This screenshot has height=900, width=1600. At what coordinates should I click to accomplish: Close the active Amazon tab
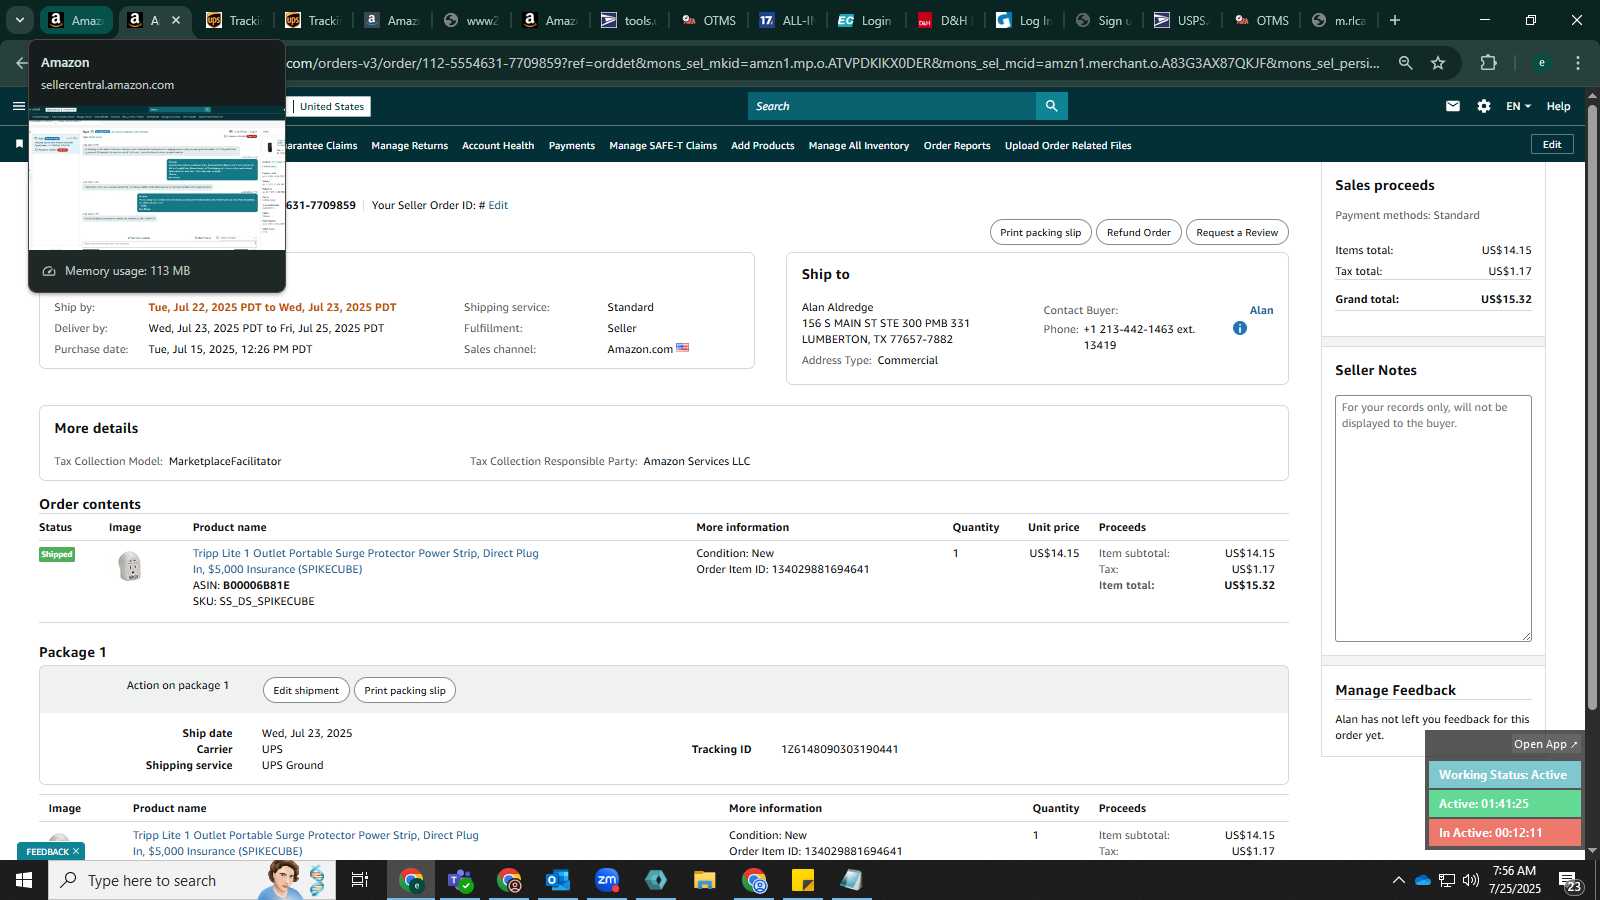(176, 20)
